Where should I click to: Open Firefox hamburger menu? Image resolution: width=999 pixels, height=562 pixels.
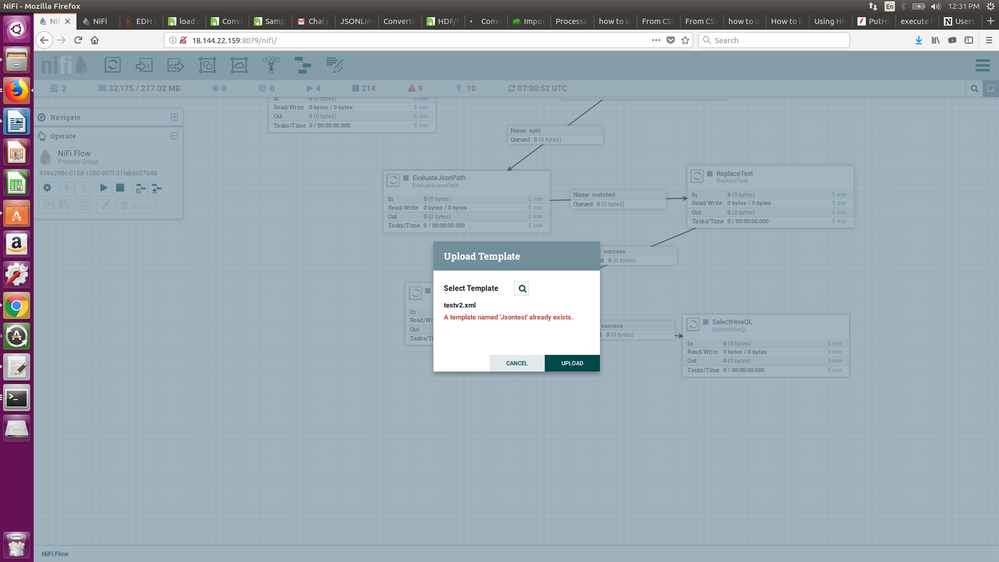[989, 40]
